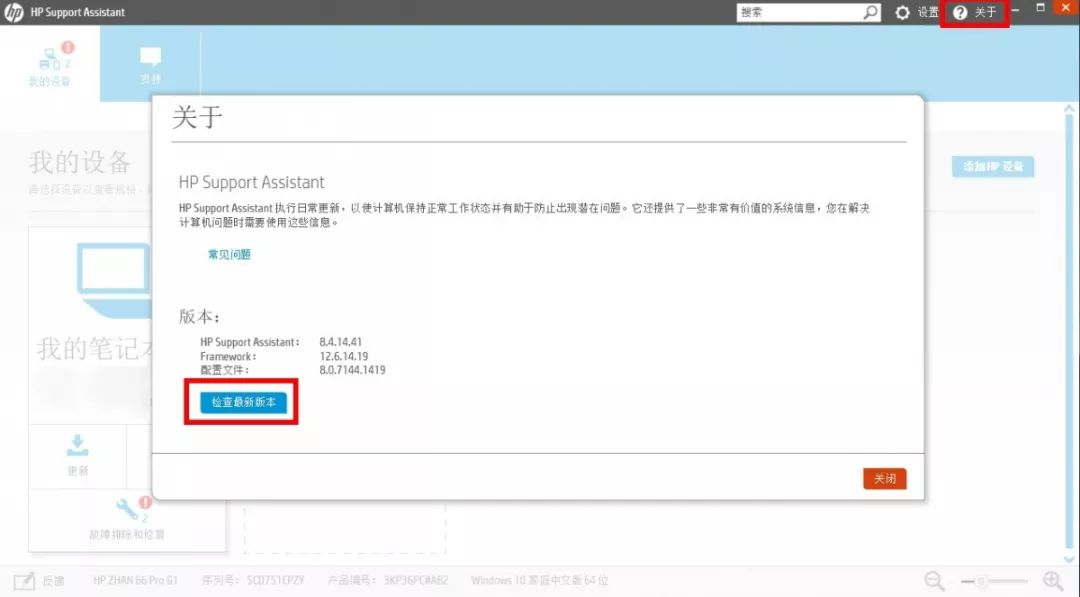The height and width of the screenshot is (597, 1080).
Task: Click the search magnifier icon
Action: pos(871,12)
